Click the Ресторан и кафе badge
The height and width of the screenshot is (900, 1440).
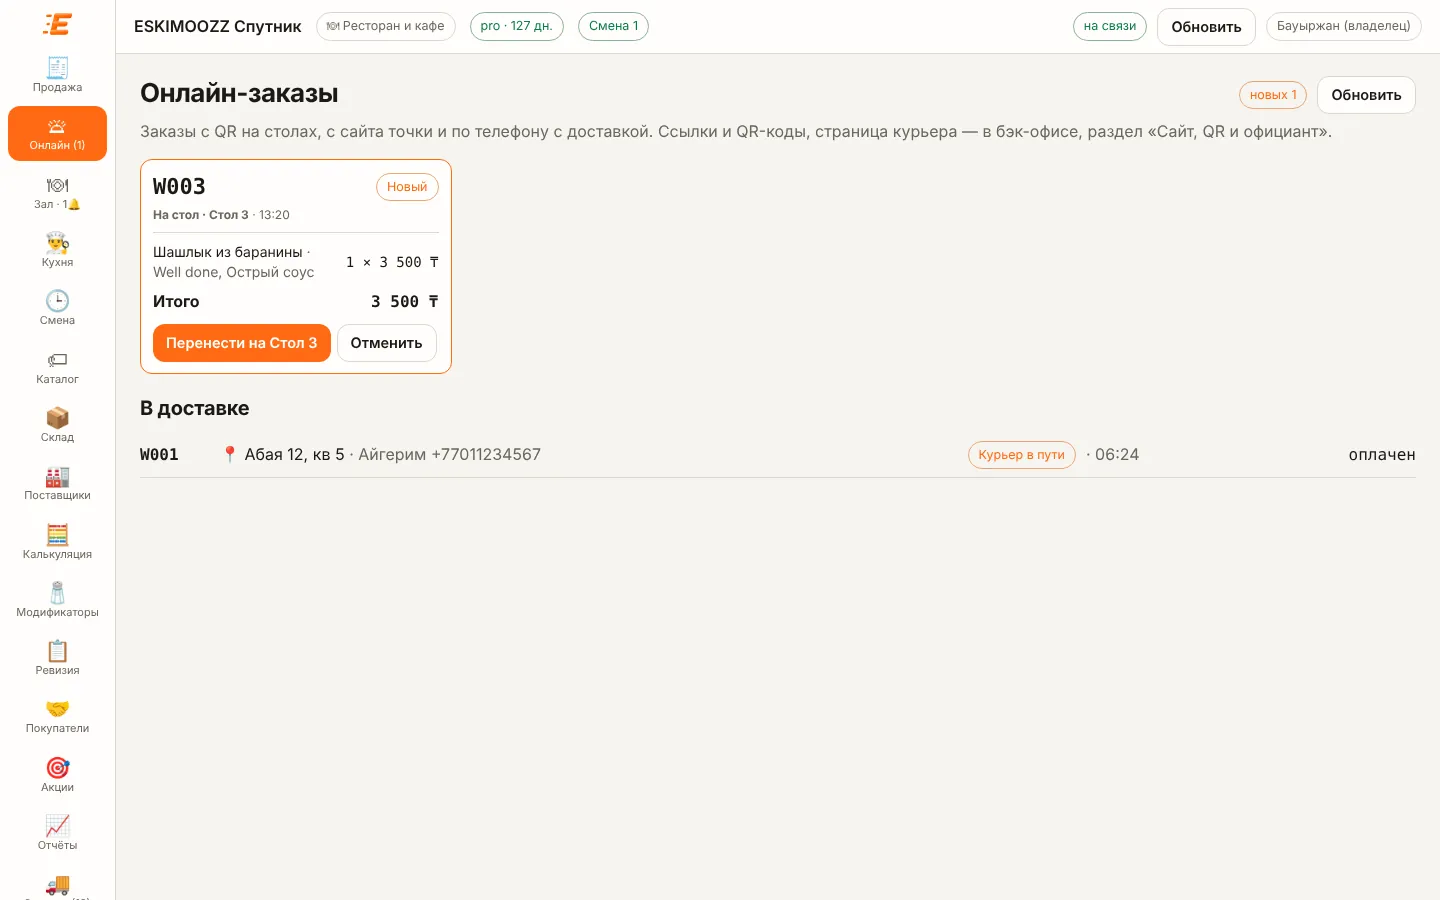tap(386, 26)
